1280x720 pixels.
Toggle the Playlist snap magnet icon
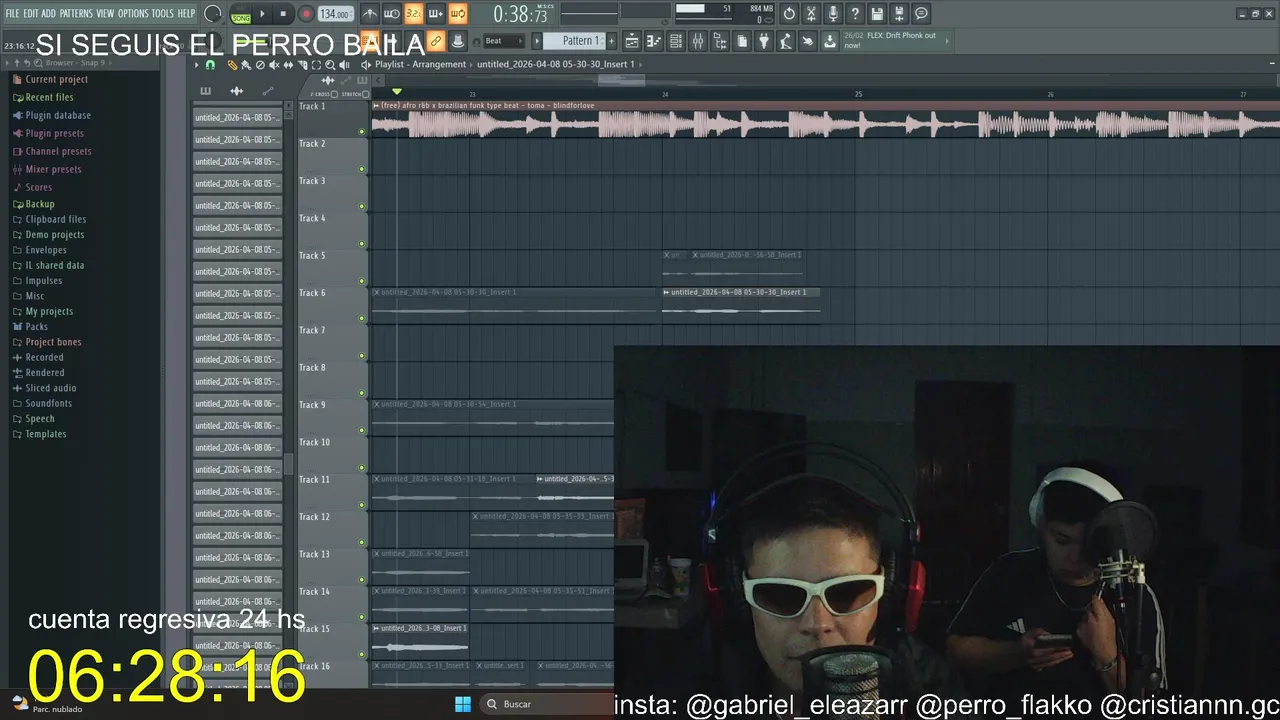click(210, 65)
